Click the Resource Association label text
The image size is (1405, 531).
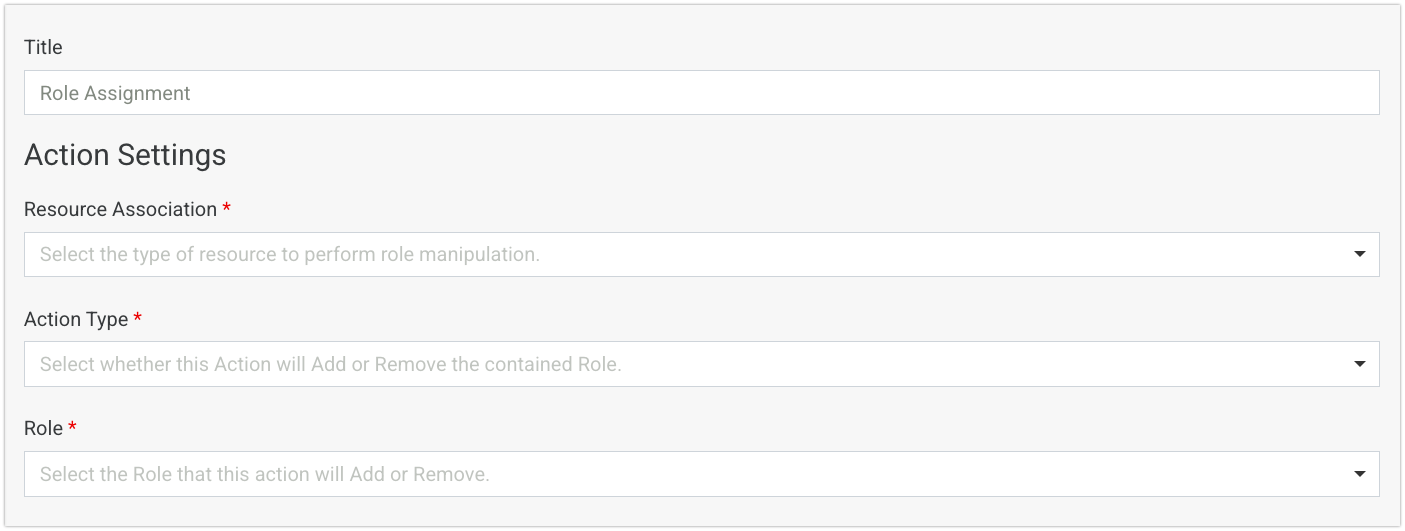pyautogui.click(x=120, y=209)
